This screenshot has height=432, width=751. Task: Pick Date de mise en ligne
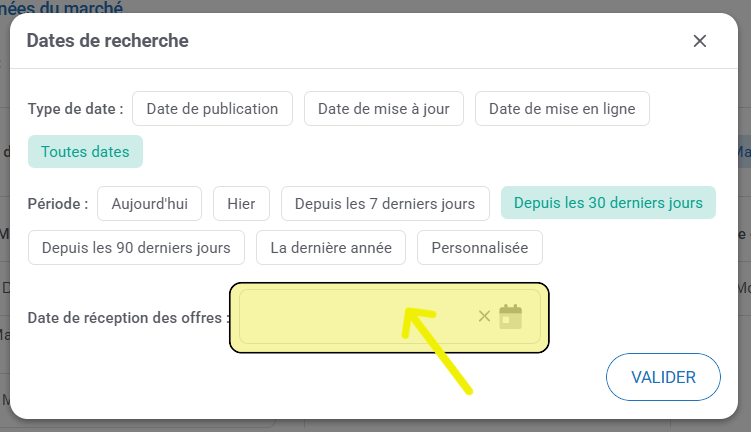(562, 109)
